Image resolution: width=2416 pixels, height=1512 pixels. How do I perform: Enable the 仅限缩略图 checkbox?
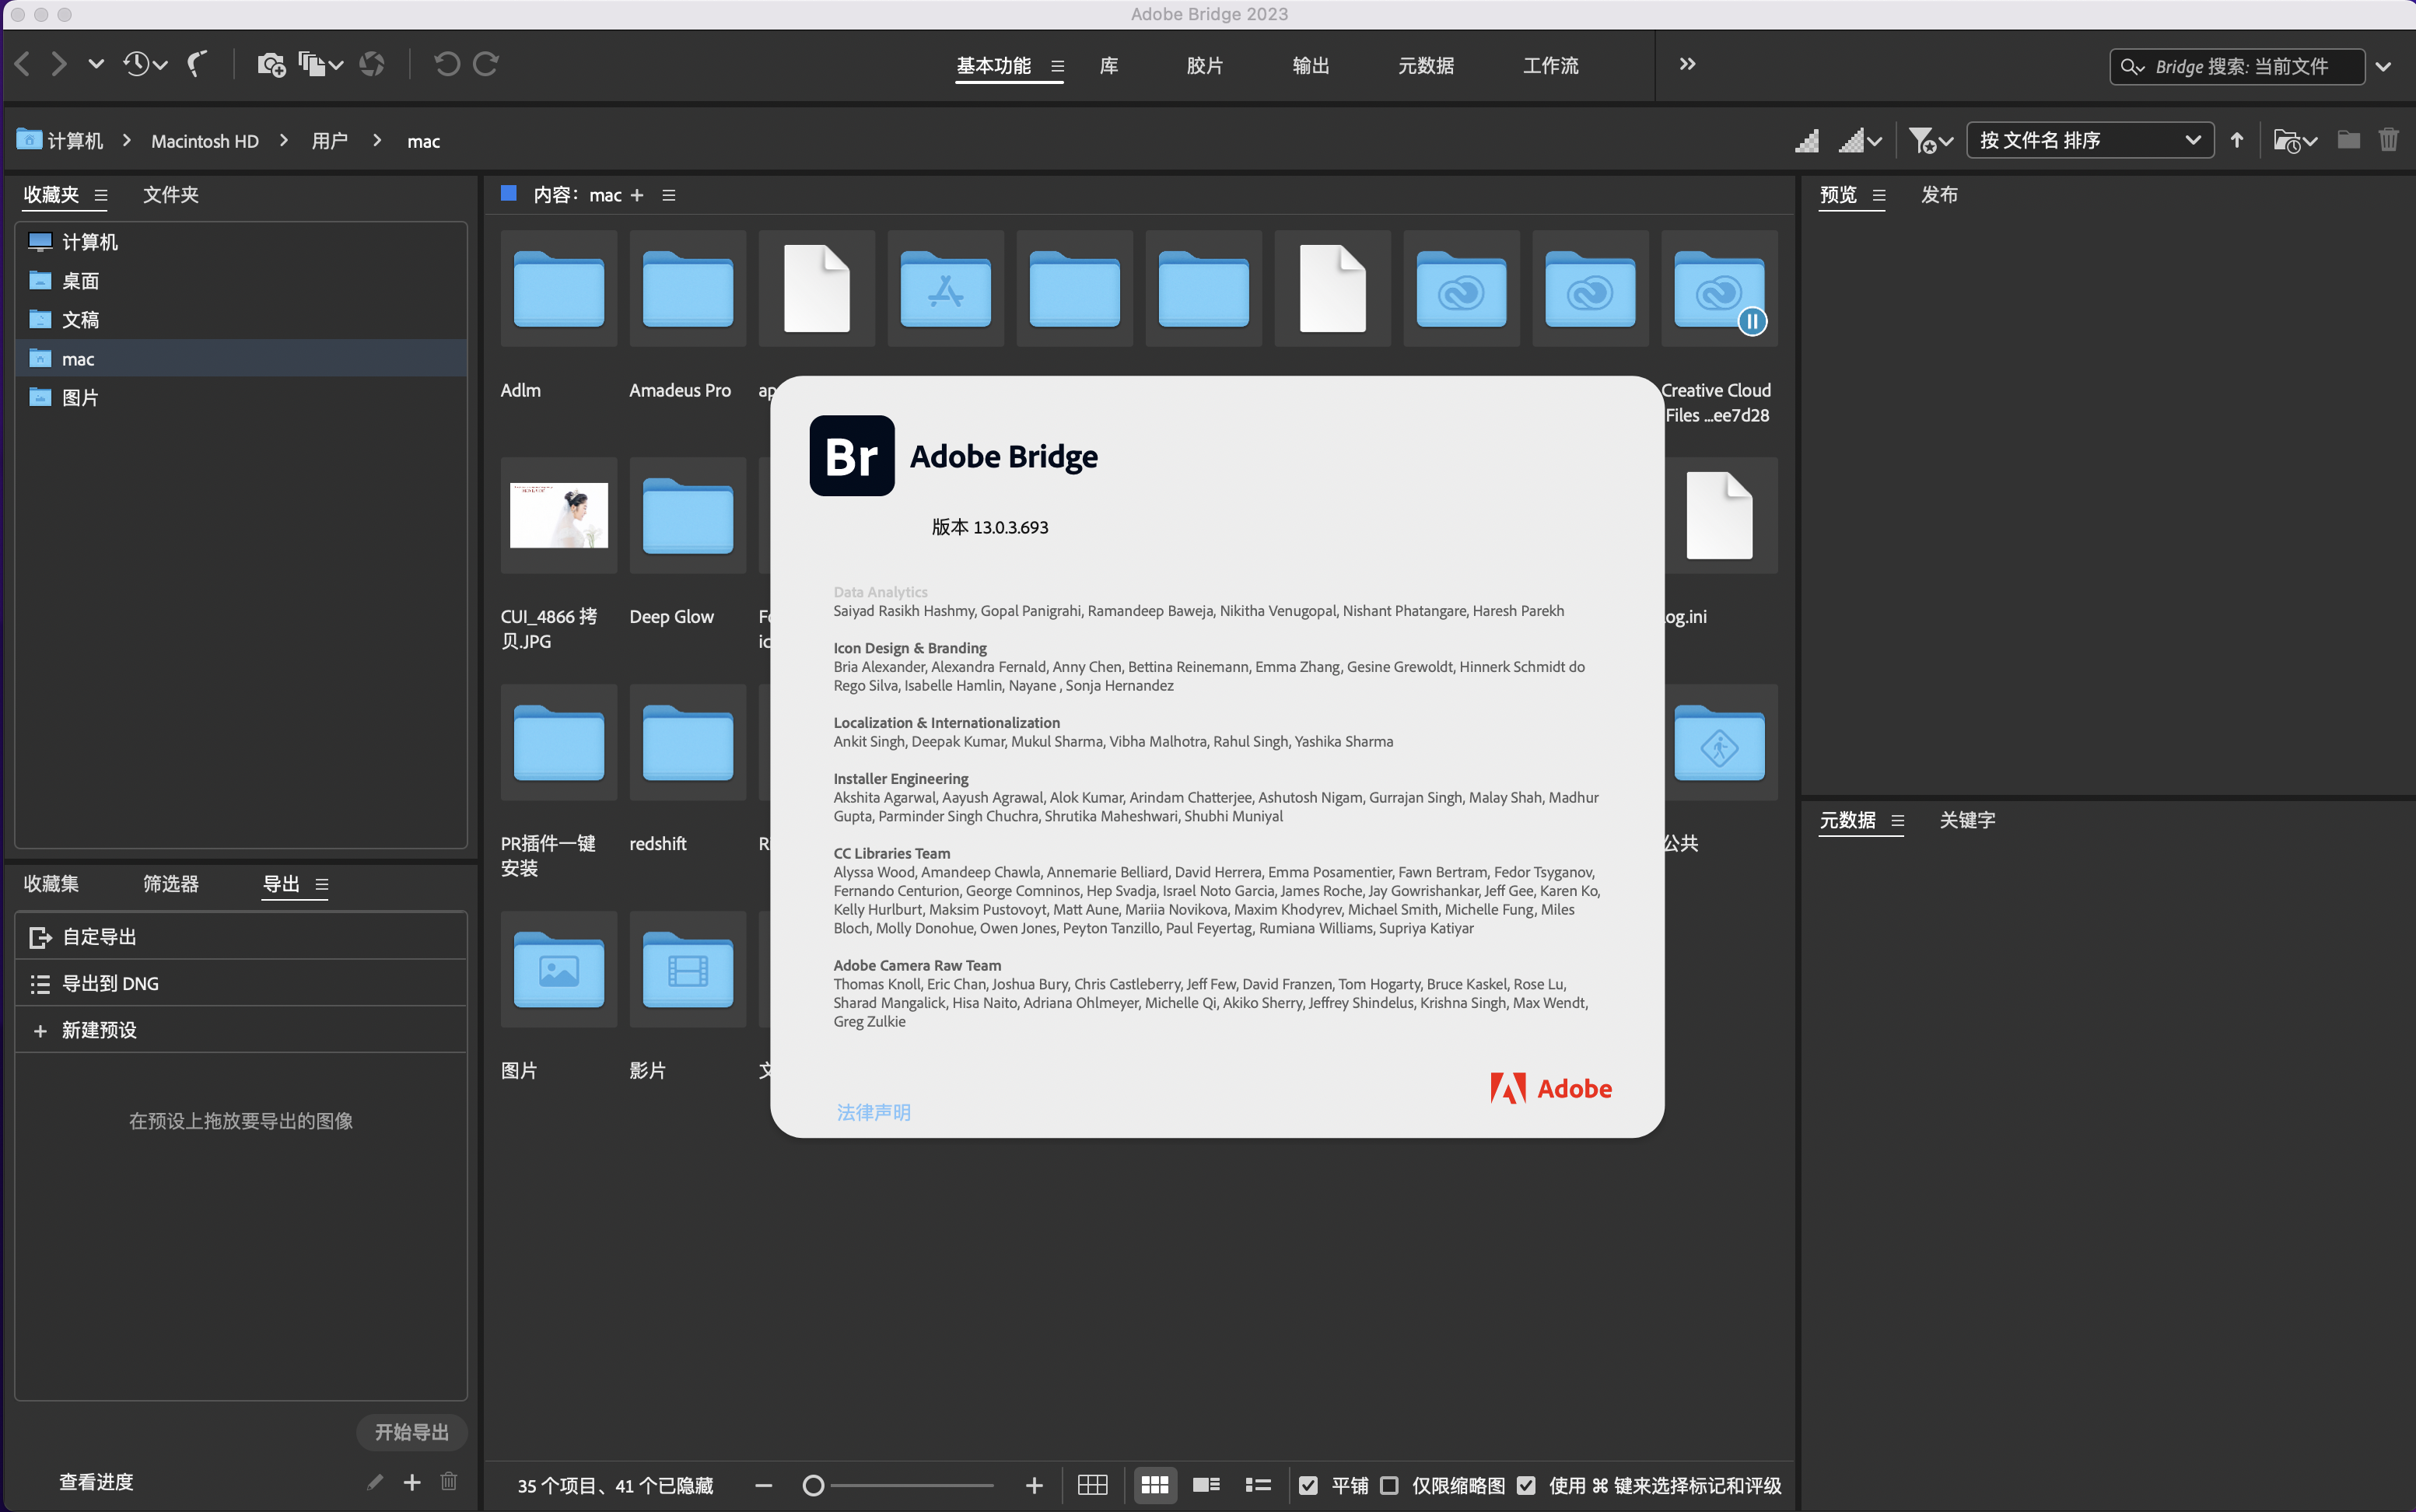[x=1390, y=1485]
